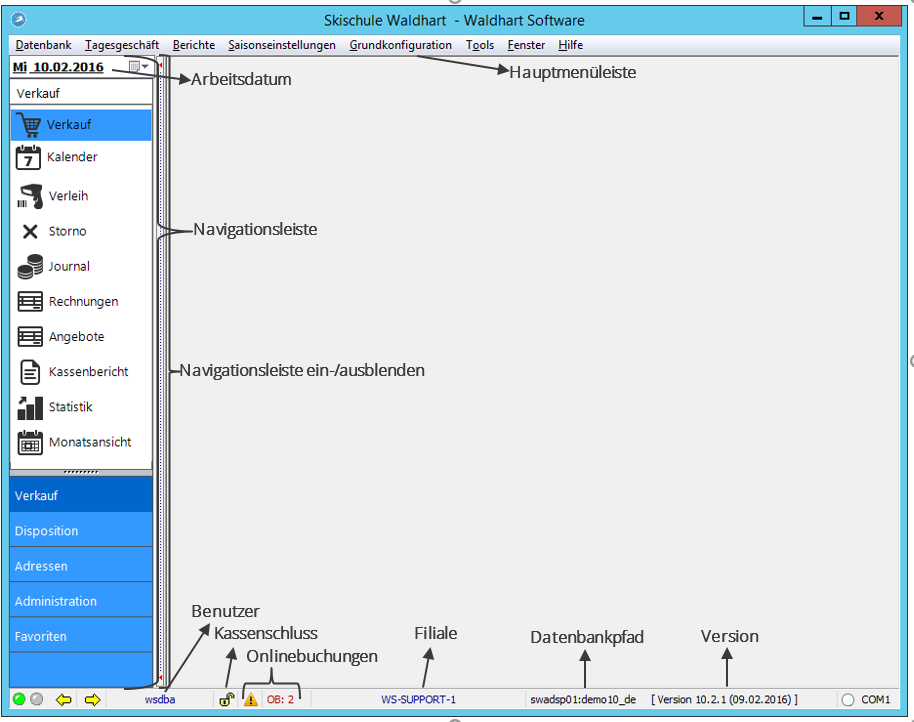
Task: Click database path swadsp01:demo10_de
Action: pos(583,699)
